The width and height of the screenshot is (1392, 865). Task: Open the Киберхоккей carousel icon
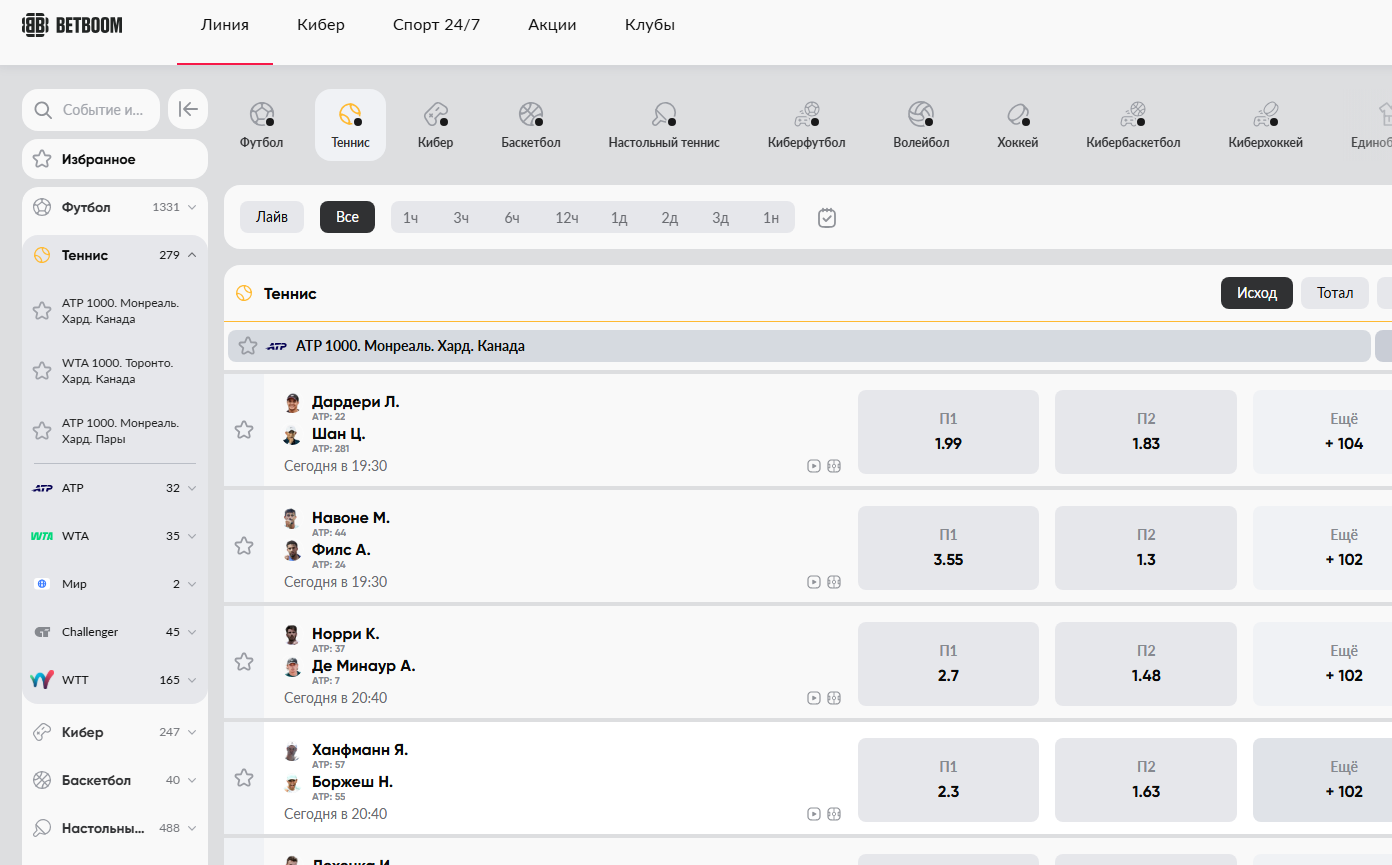coord(1265,125)
